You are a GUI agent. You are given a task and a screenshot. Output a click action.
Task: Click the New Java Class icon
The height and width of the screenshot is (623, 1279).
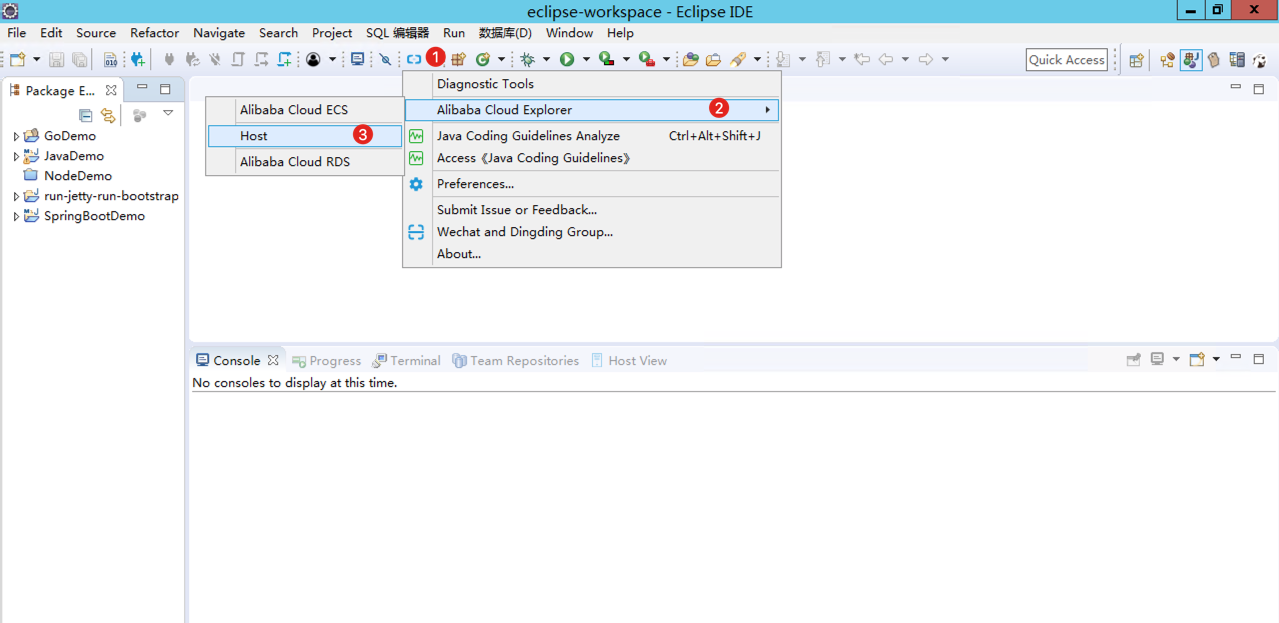(483, 60)
